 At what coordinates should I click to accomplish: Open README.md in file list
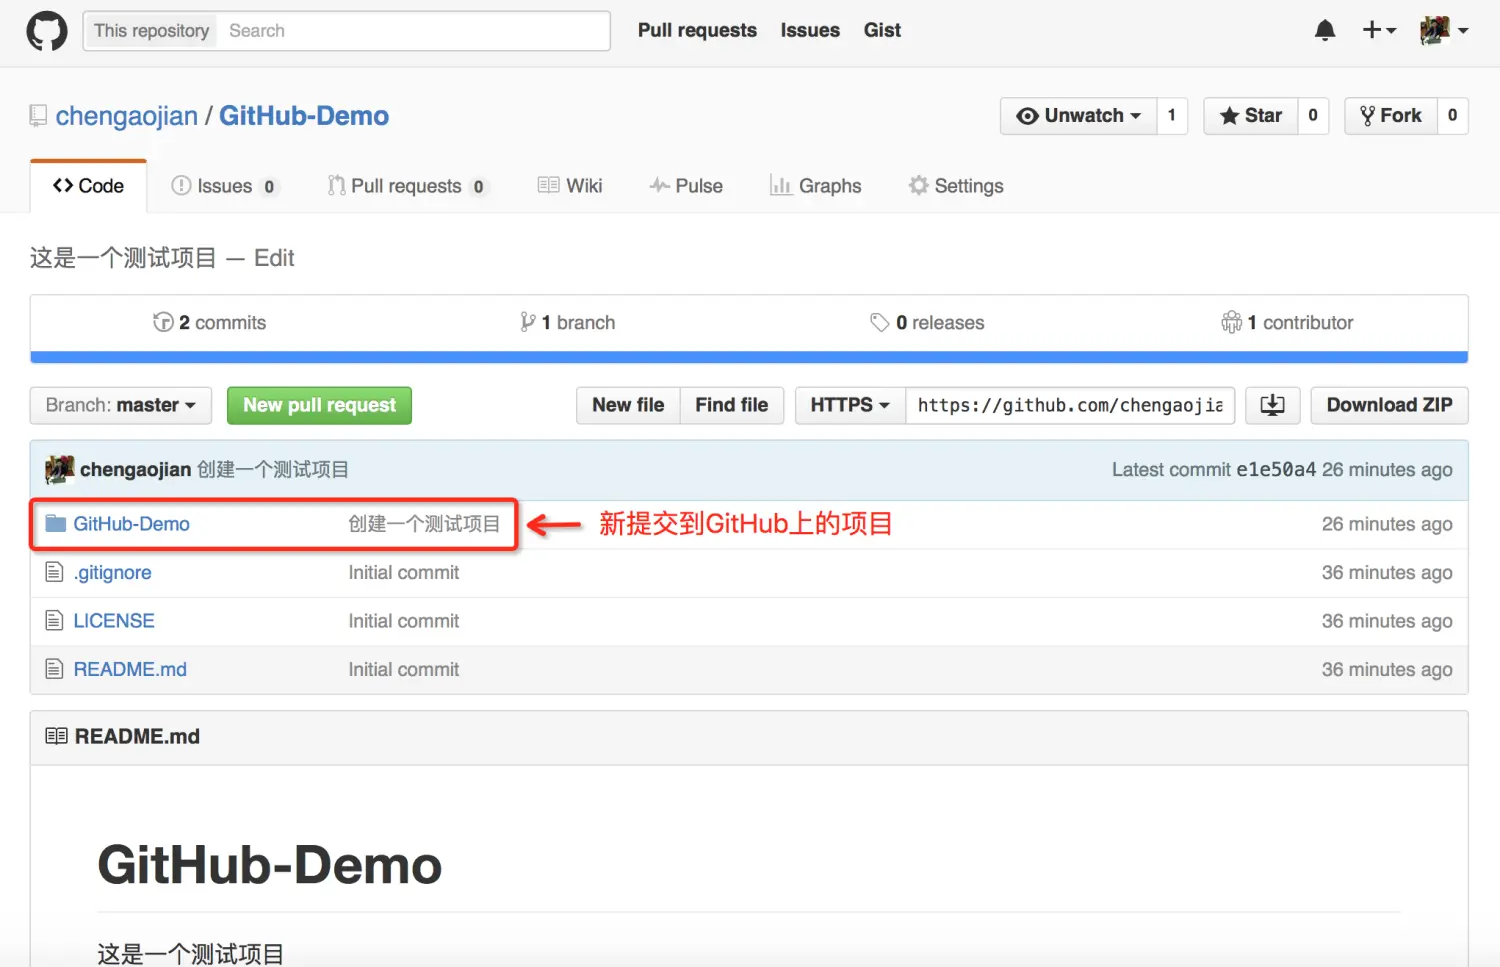click(130, 670)
